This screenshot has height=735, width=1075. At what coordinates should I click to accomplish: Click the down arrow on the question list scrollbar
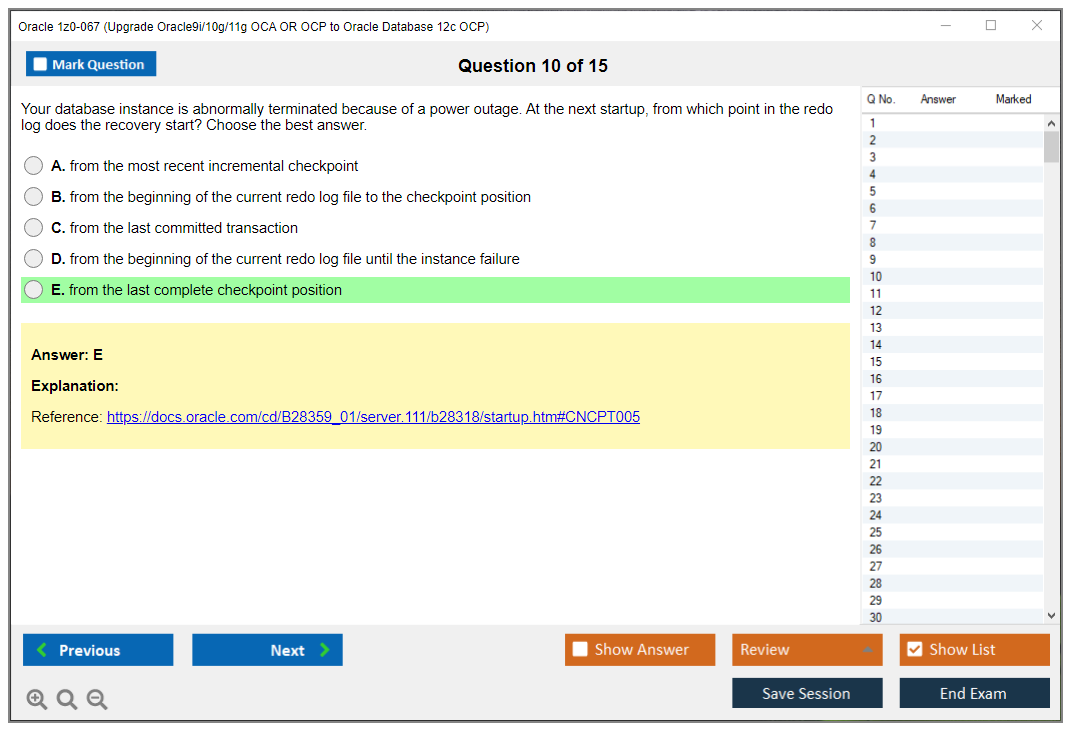pos(1051,615)
